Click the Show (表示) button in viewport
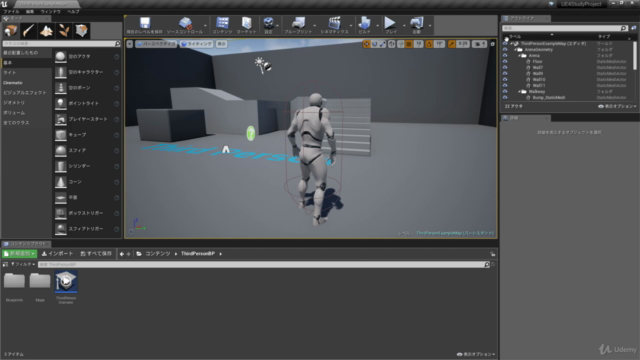 (221, 44)
